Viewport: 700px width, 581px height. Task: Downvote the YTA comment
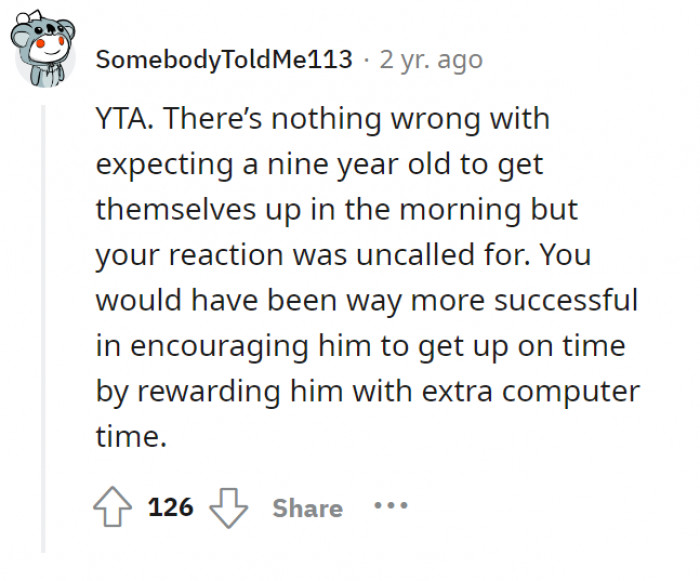click(228, 507)
